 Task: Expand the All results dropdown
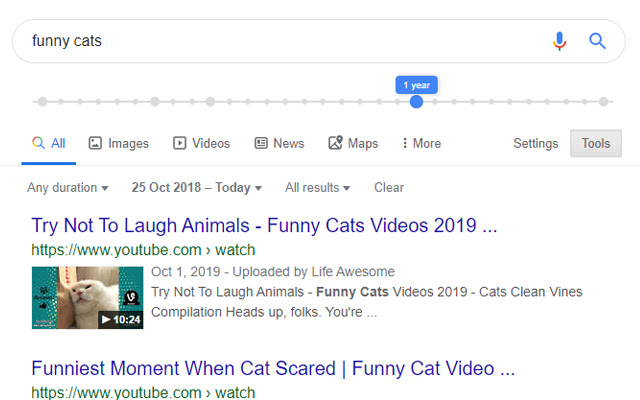(x=317, y=187)
